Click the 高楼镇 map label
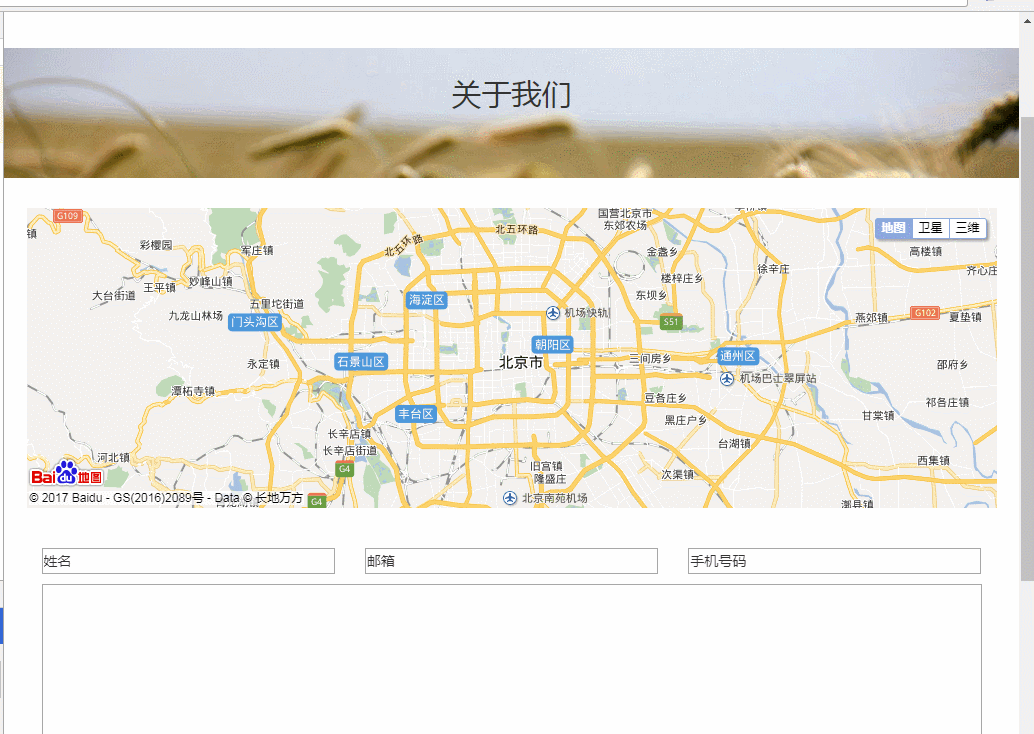The width and height of the screenshot is (1034, 734). tap(926, 251)
